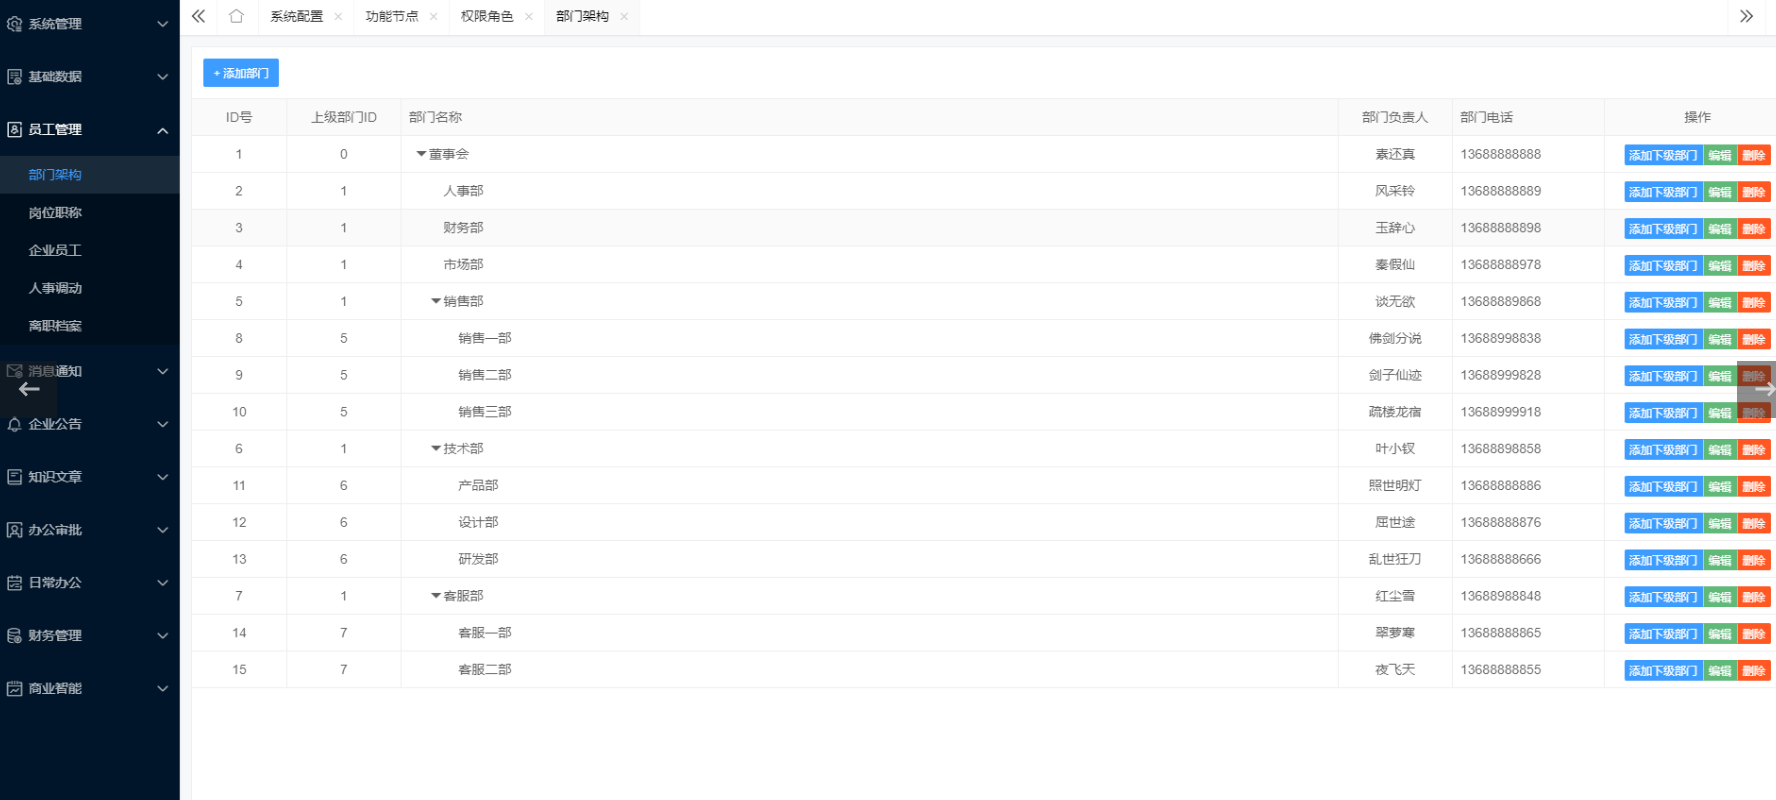Expand the 商业智能 menu chevron
Screen dimensions: 1776x800
162,689
